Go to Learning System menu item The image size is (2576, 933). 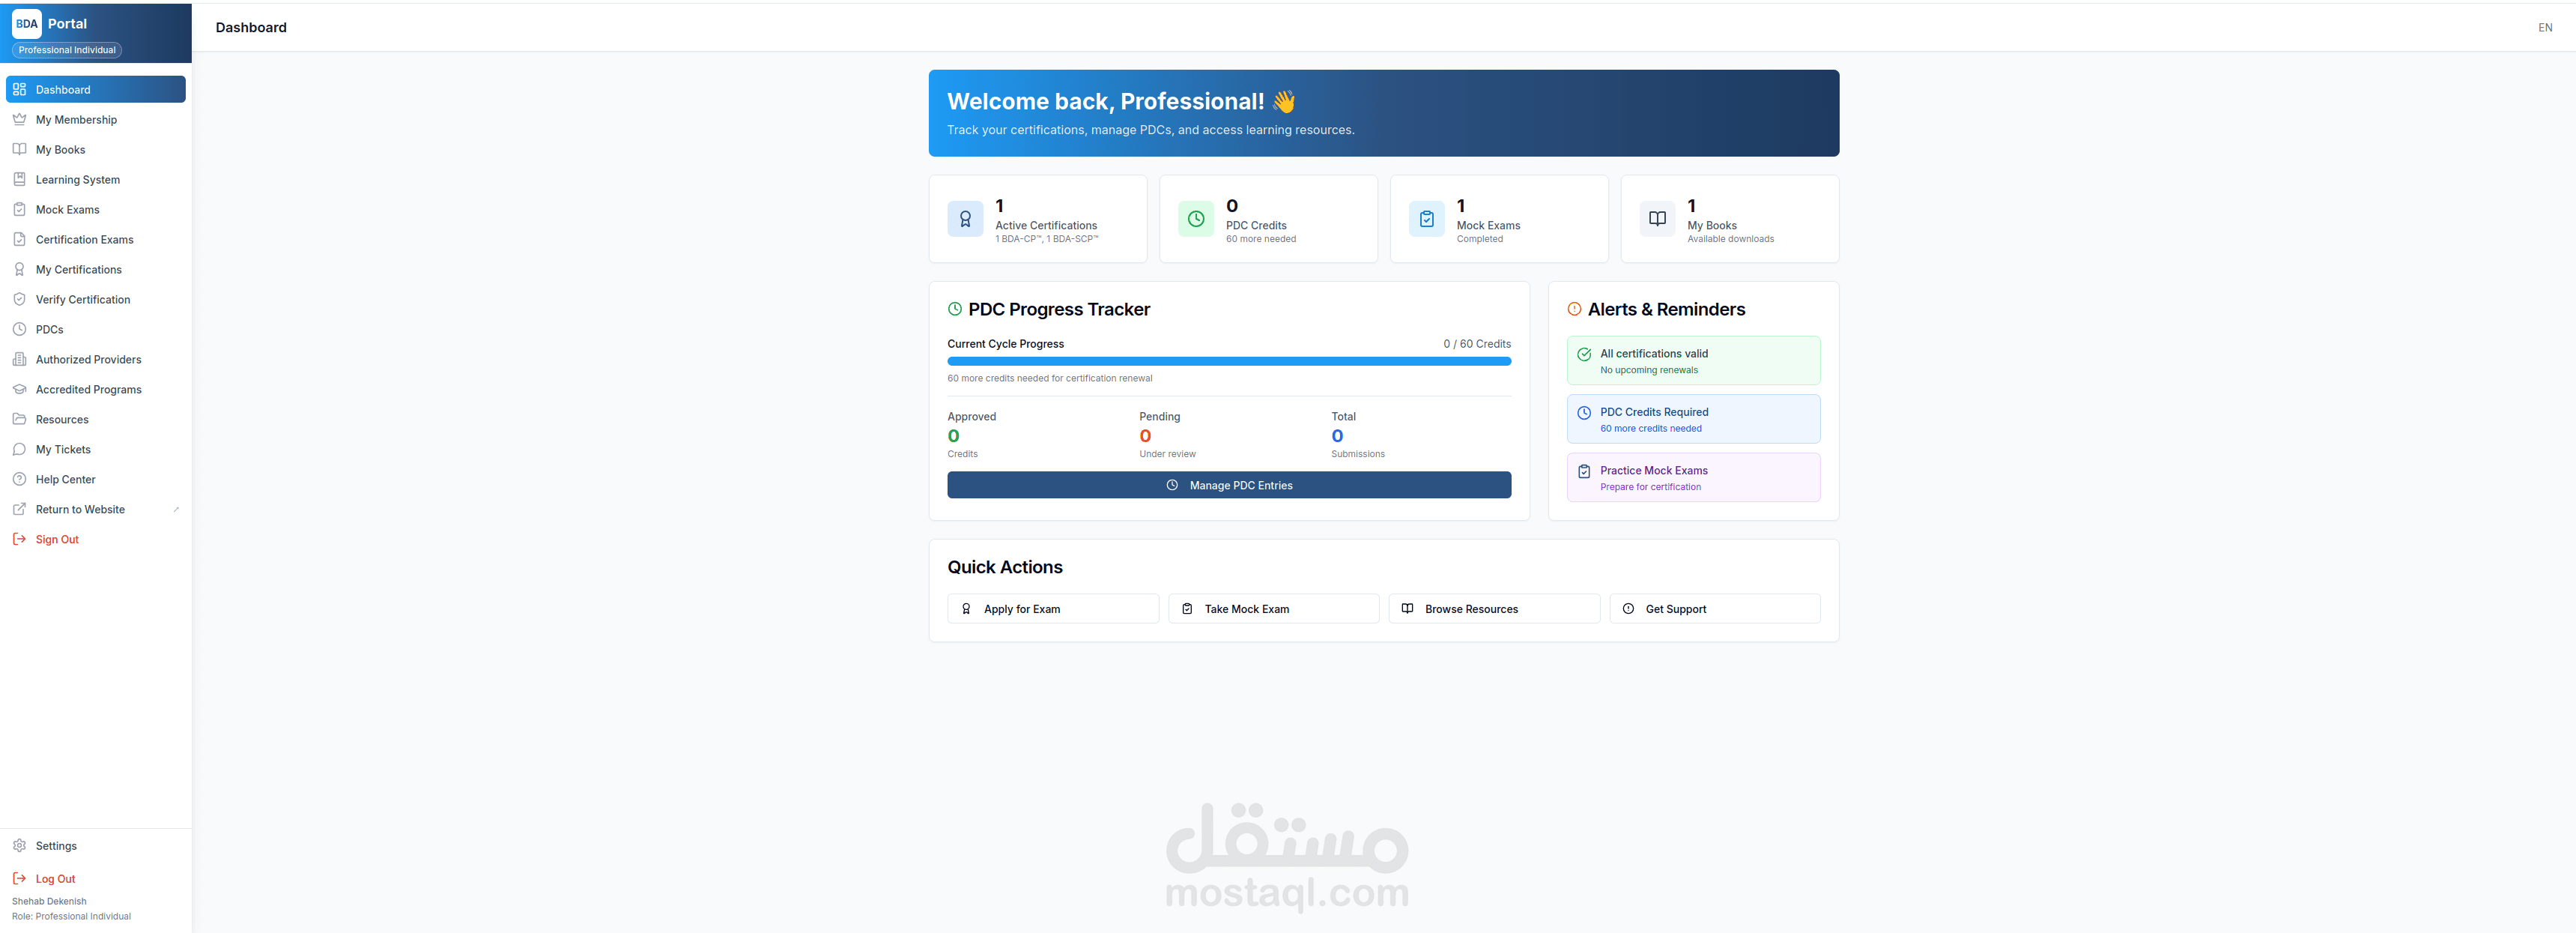coord(77,180)
